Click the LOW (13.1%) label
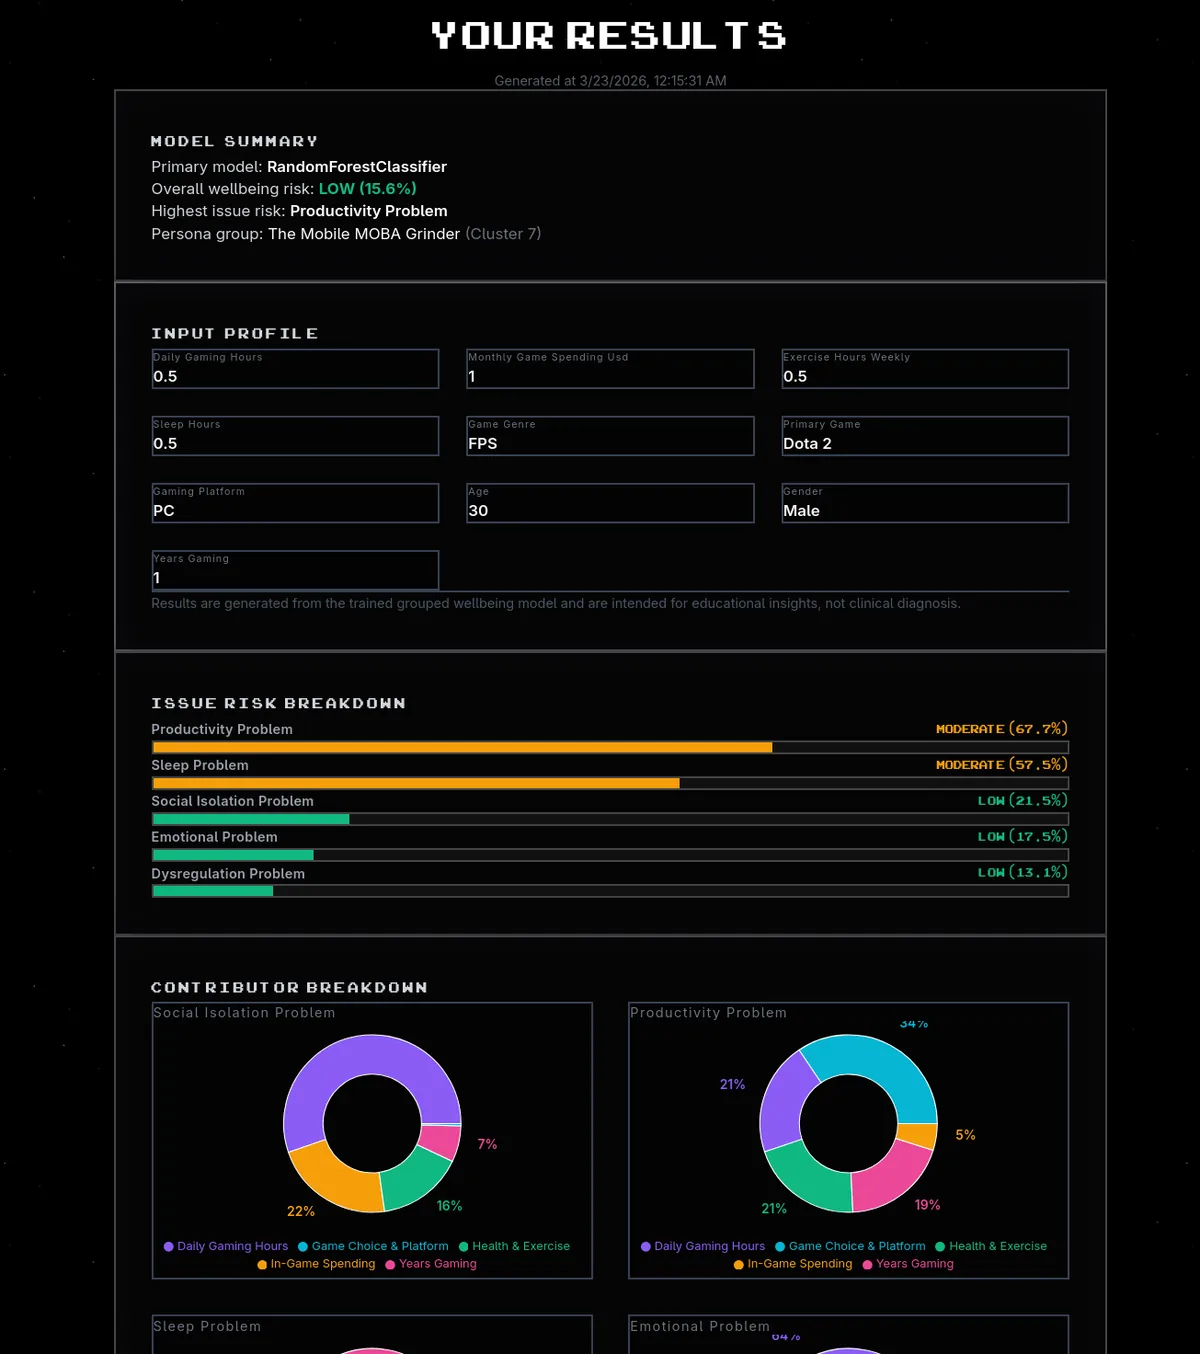 1023,873
